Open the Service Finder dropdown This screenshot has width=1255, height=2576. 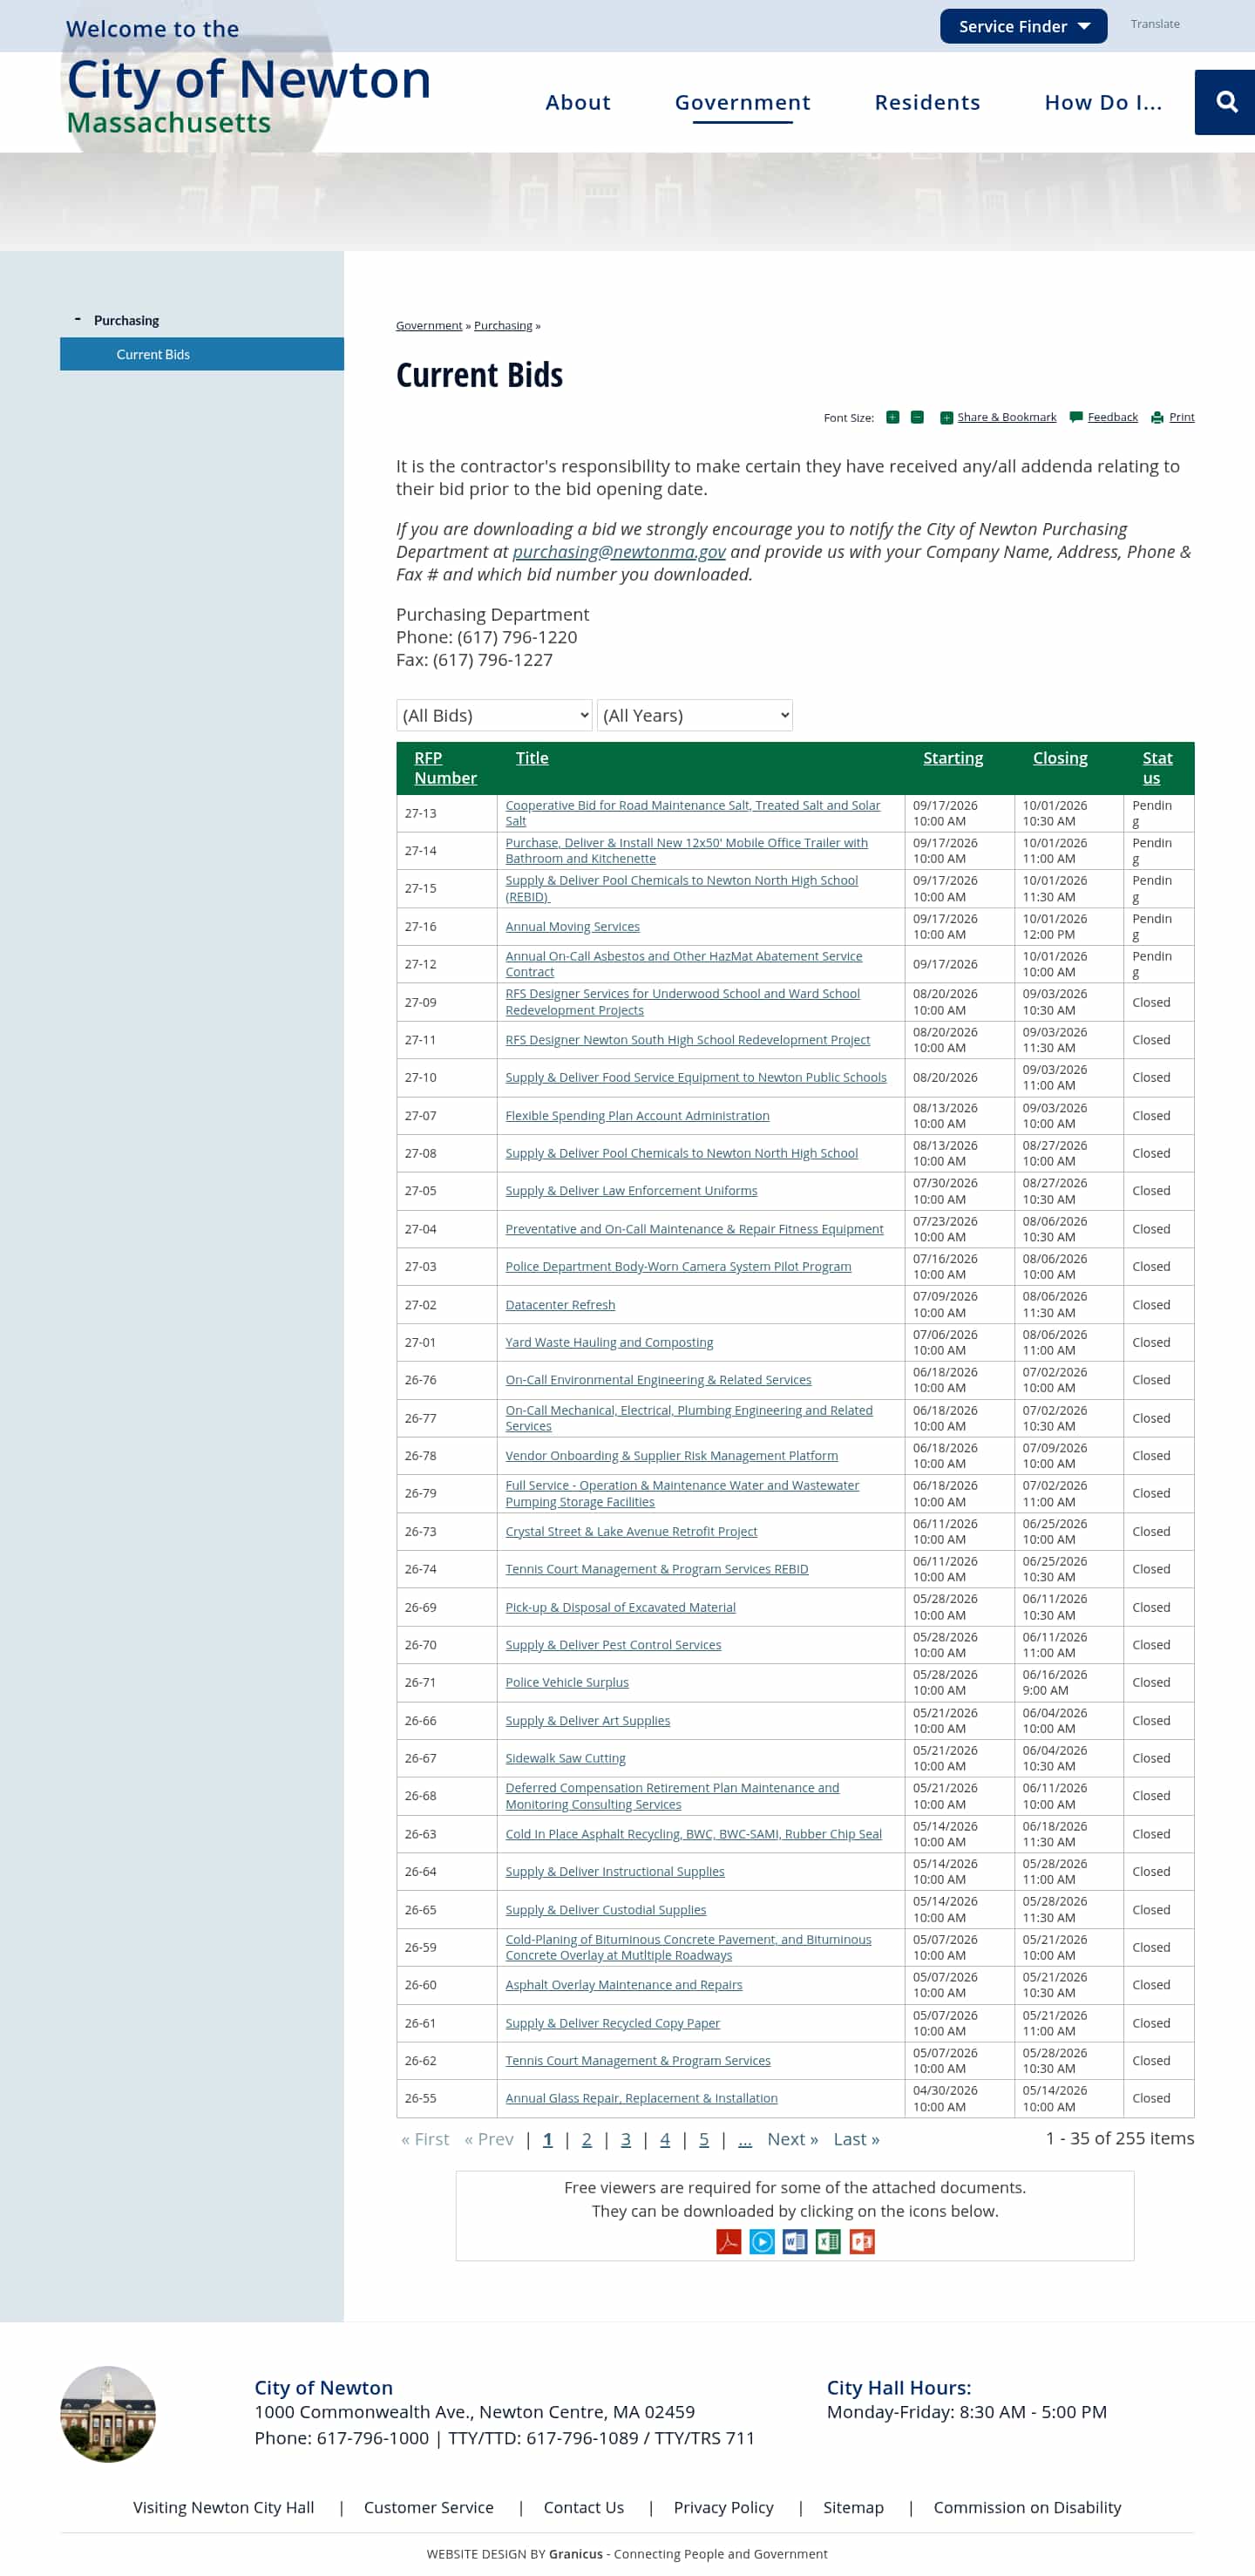1023,26
